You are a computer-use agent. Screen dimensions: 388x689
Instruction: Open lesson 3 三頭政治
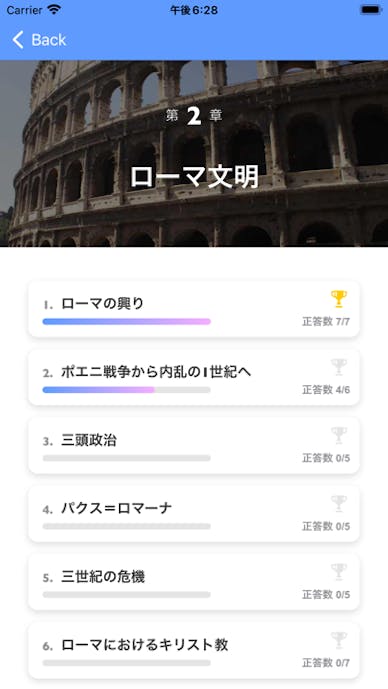pyautogui.click(x=194, y=446)
